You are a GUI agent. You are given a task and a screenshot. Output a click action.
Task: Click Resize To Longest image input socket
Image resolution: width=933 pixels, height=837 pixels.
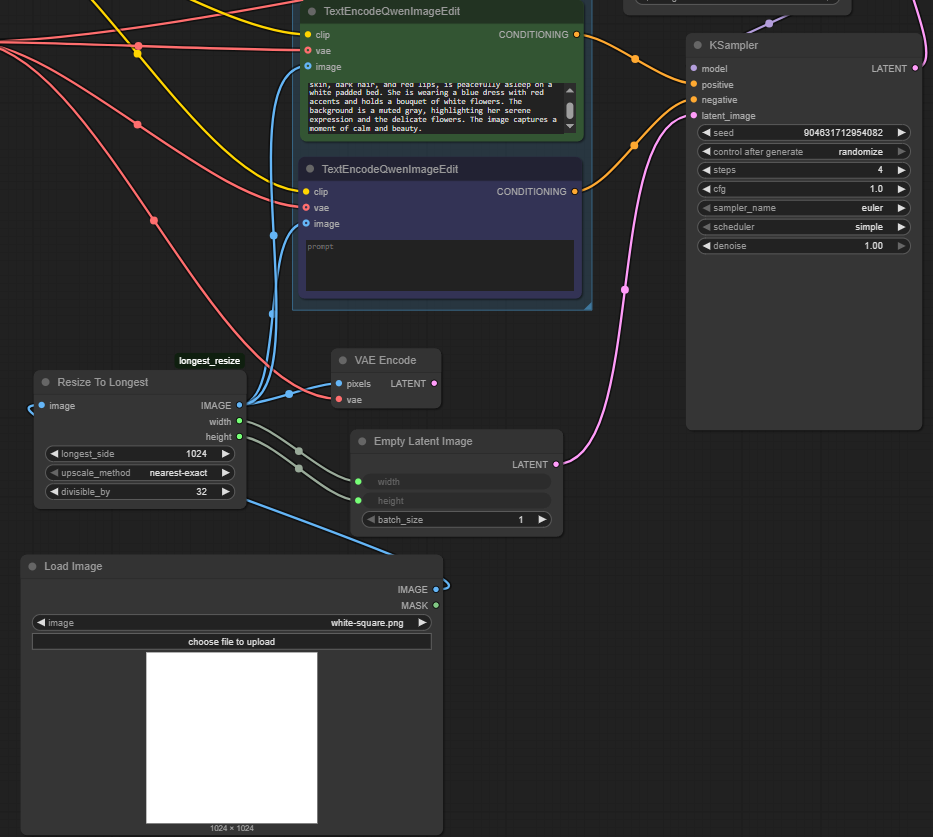pos(42,405)
